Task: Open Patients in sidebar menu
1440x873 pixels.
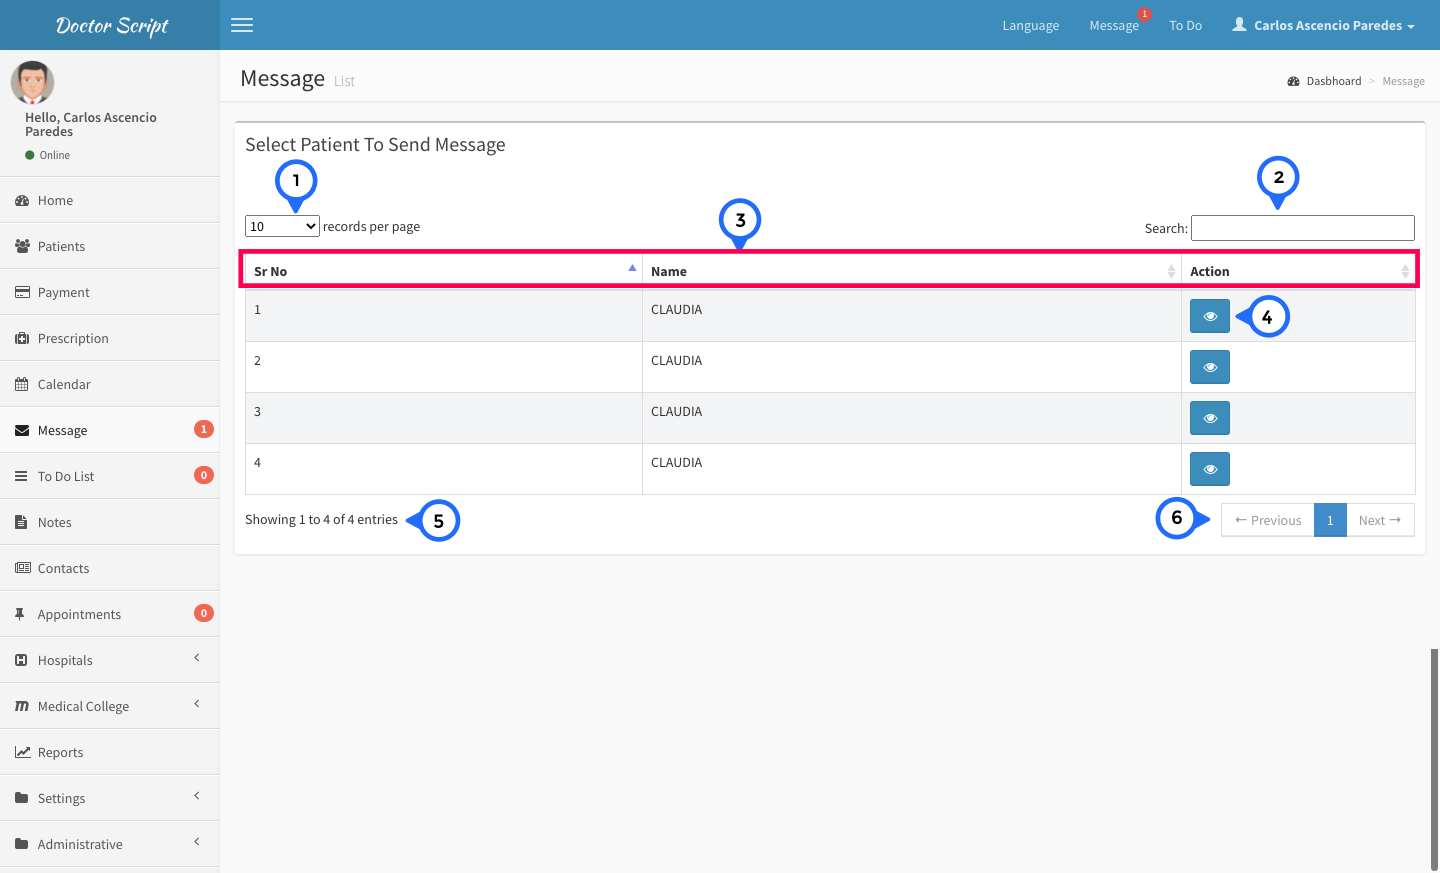Action: (x=110, y=246)
